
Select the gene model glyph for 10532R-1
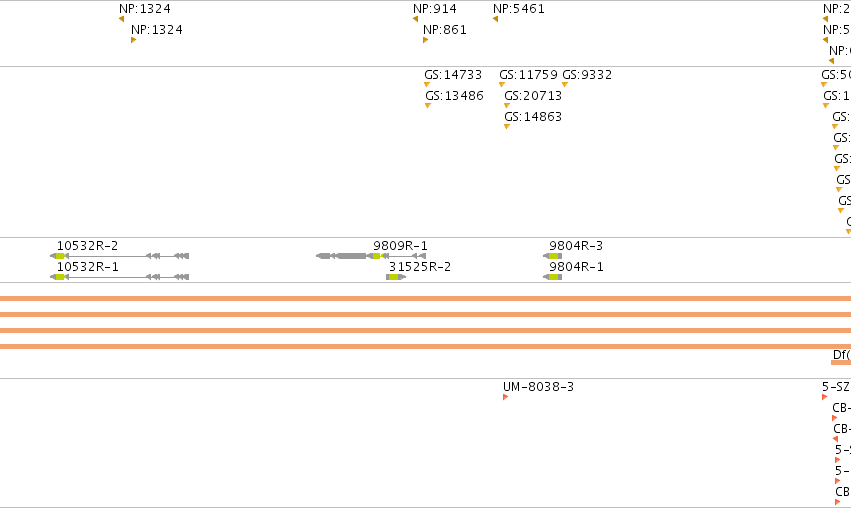119,277
